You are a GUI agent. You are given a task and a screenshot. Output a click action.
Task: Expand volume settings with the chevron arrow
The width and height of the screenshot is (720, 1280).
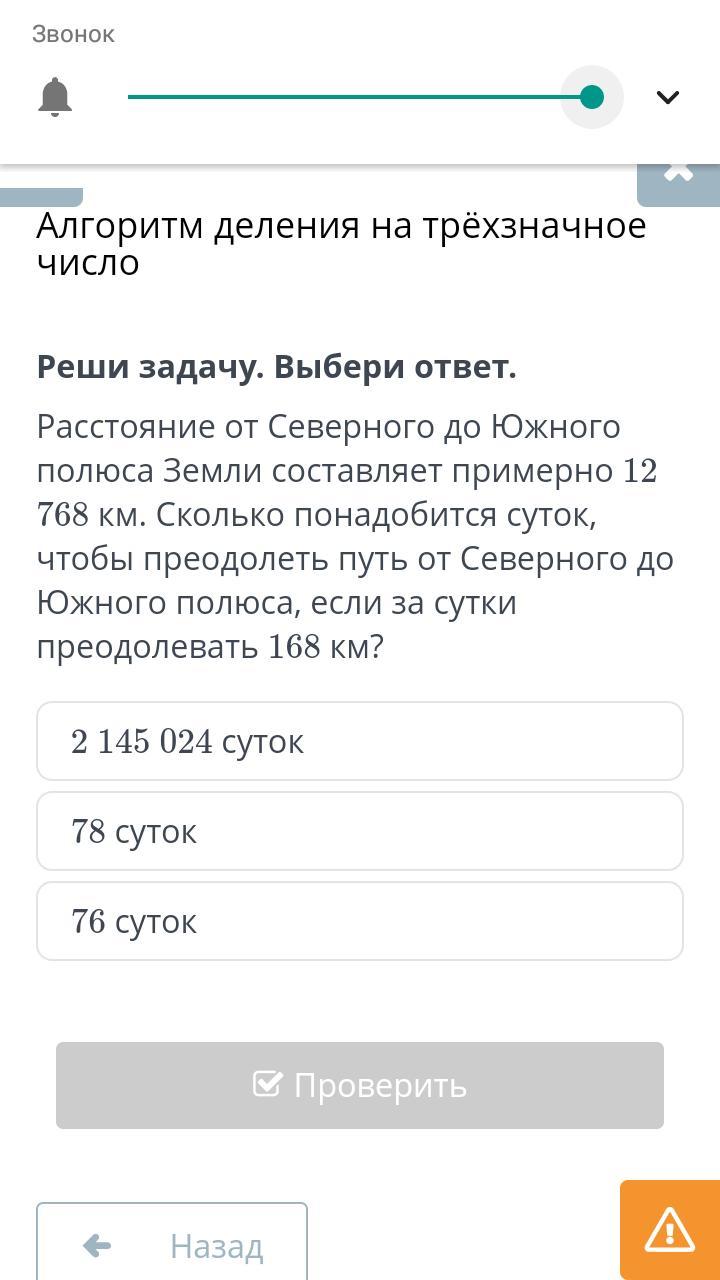[x=668, y=97]
